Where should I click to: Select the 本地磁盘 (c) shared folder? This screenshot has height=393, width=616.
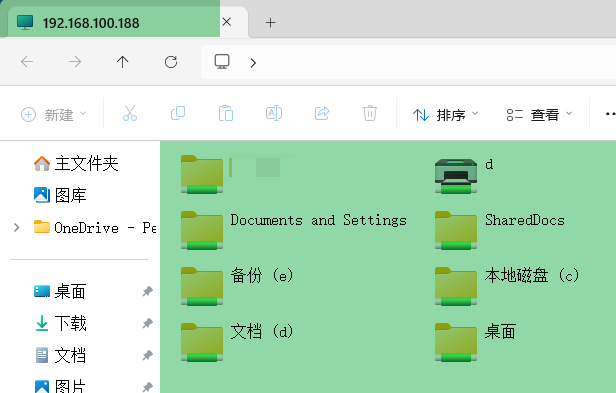click(x=507, y=287)
